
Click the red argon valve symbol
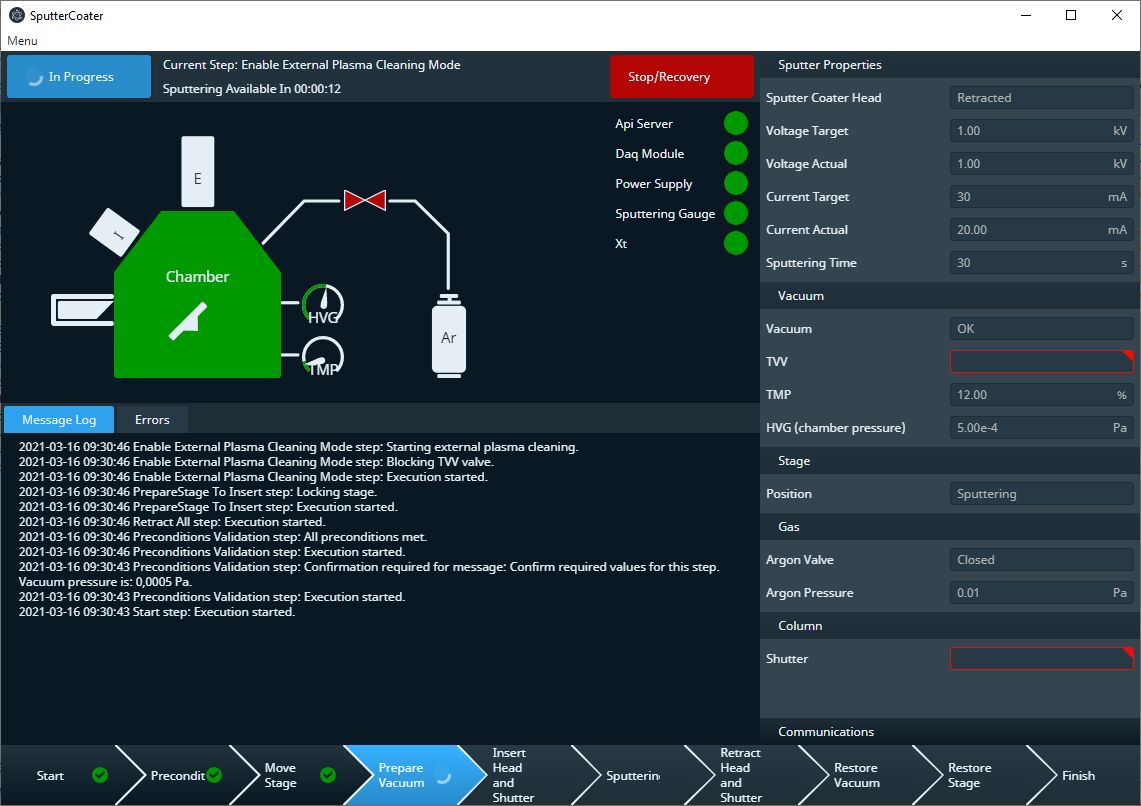tap(364, 200)
